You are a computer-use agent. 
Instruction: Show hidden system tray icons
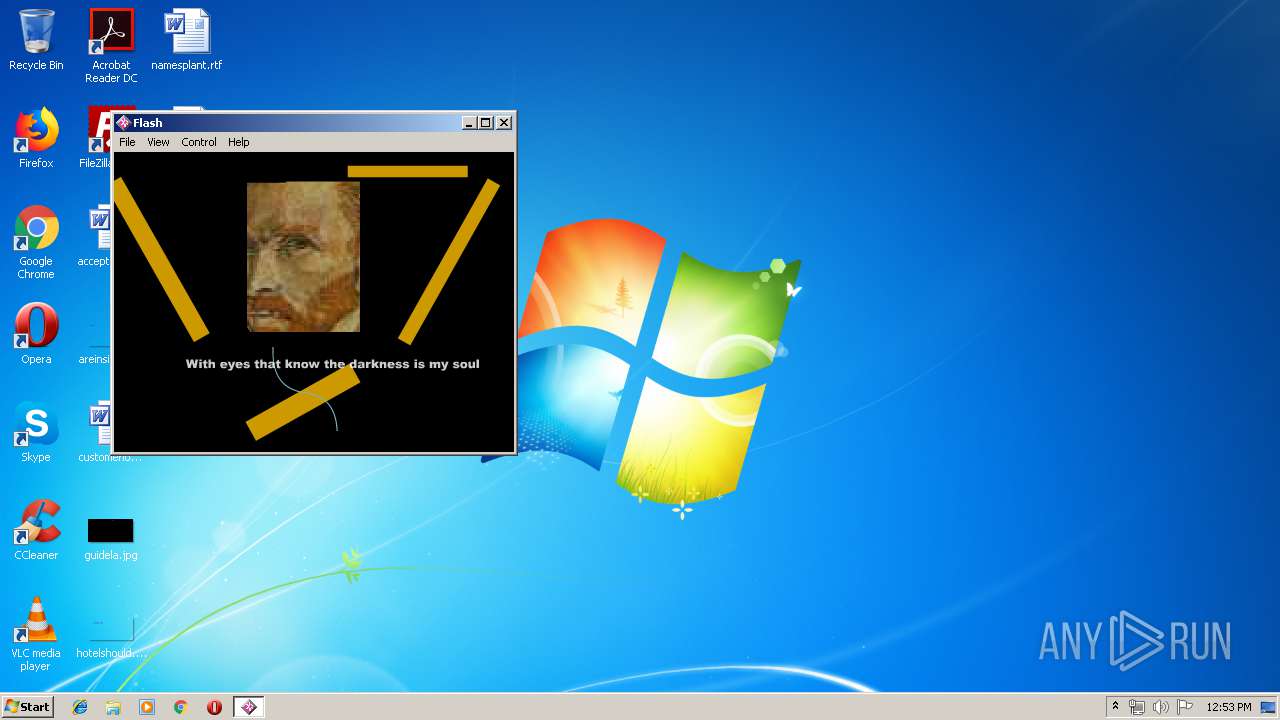(1115, 707)
